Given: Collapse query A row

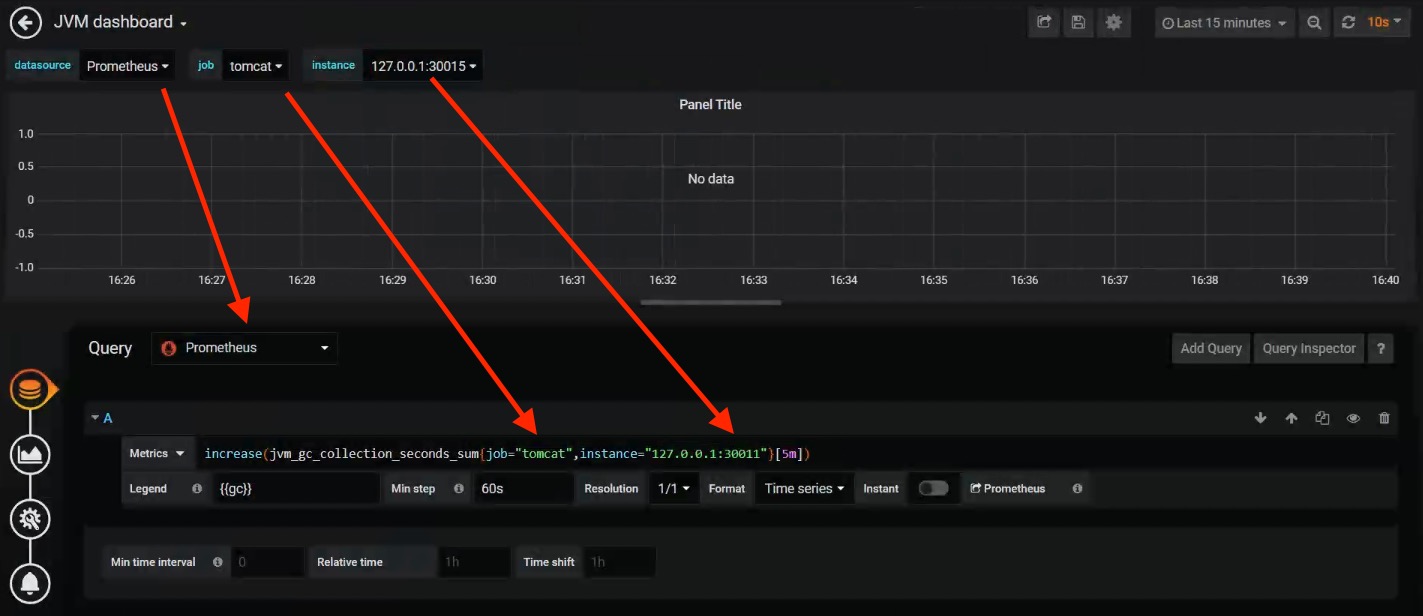Looking at the screenshot, I should point(96,418).
